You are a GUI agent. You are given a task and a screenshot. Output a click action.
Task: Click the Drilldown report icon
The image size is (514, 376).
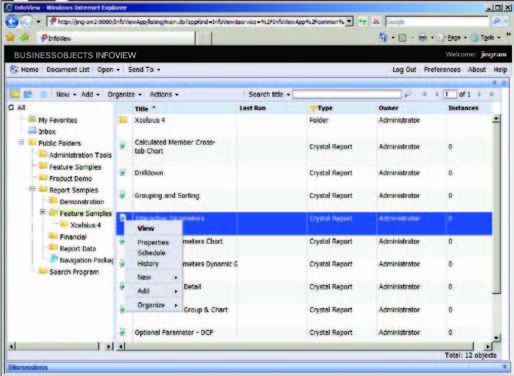point(123,173)
